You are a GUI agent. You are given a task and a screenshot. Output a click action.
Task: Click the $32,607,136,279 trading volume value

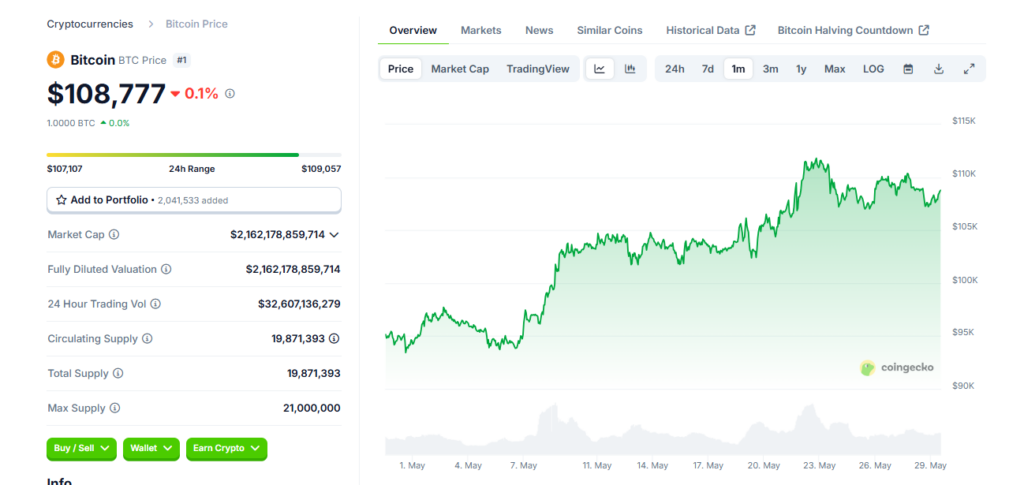299,304
